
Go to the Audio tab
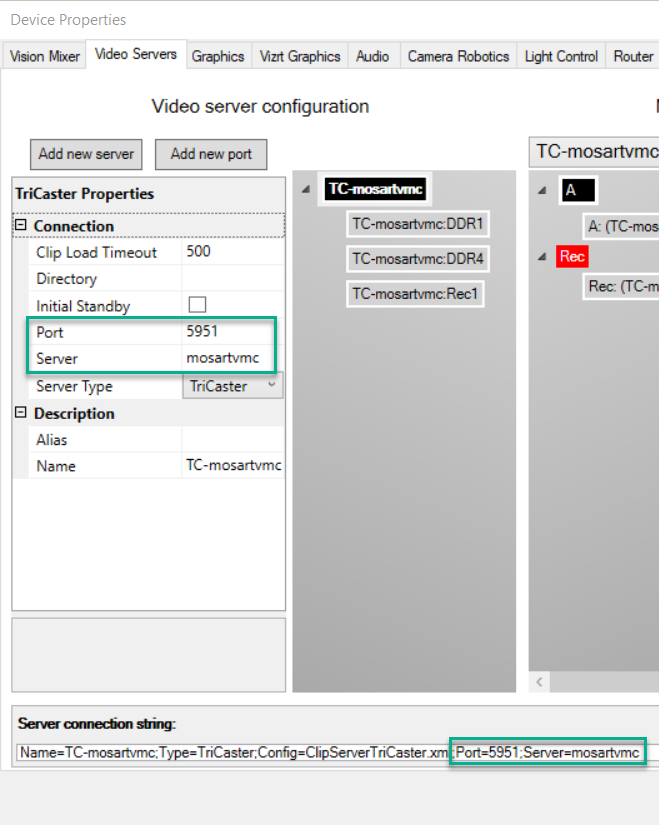pos(373,57)
